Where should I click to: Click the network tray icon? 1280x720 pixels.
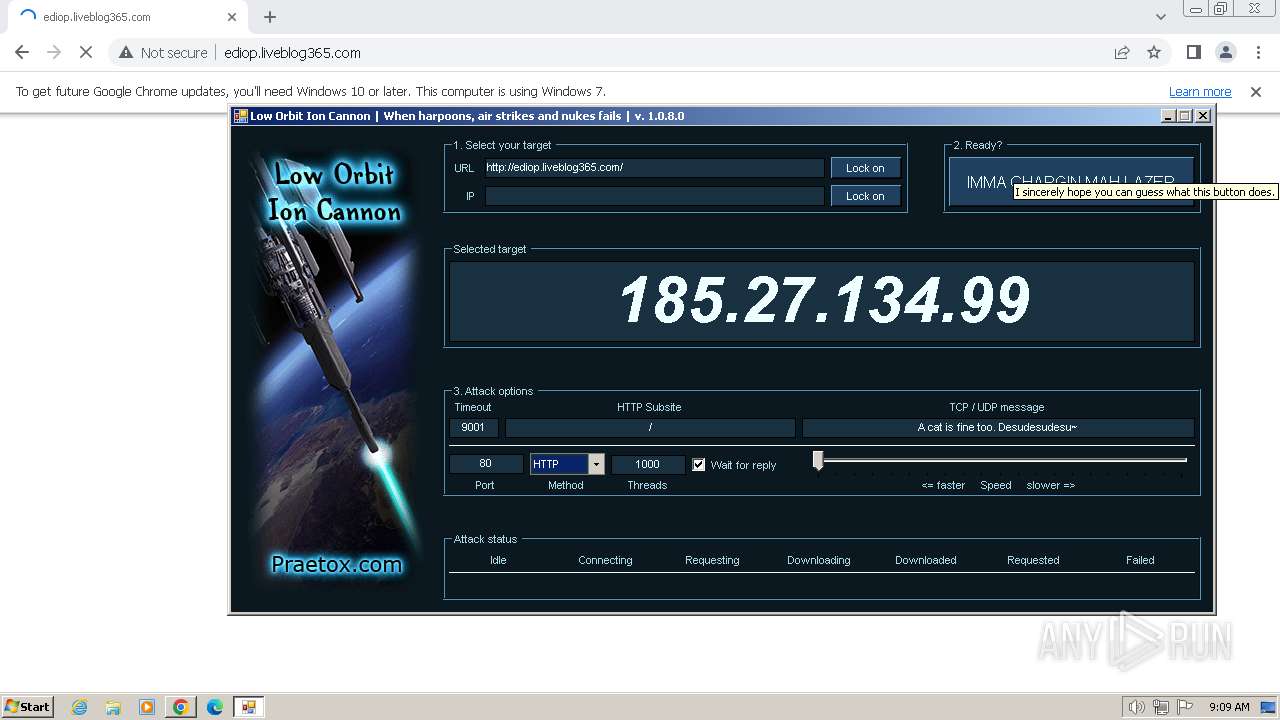1161,707
